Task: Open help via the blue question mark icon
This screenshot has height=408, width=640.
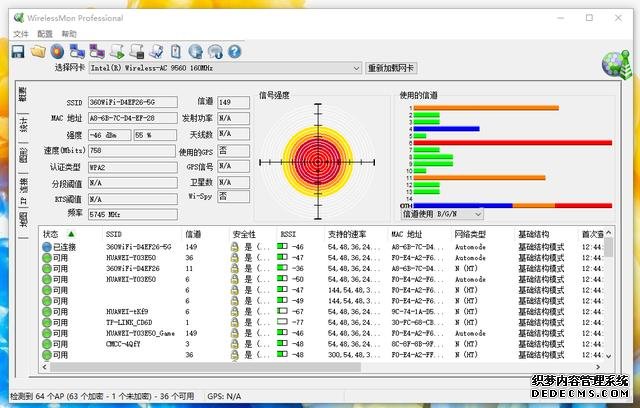Action: [x=235, y=52]
